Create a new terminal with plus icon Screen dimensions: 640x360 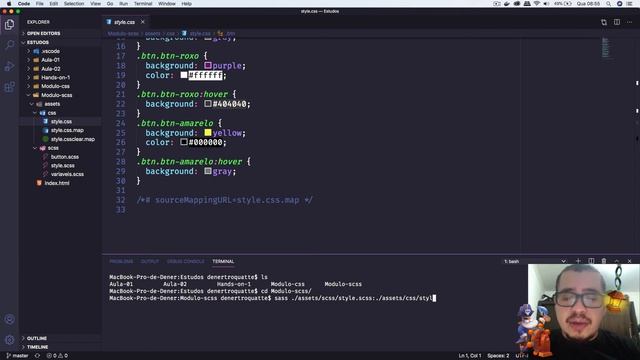tap(578, 261)
